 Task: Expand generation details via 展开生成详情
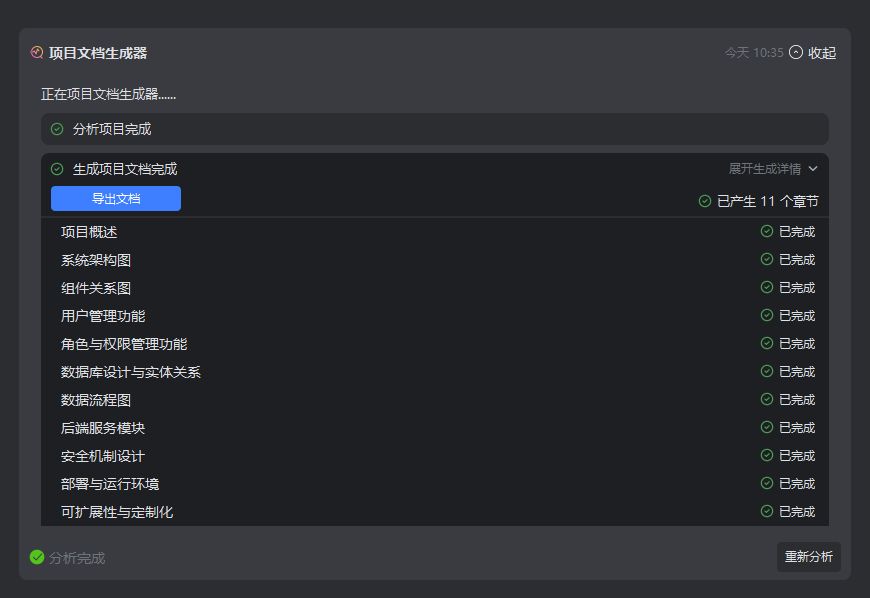[764, 169]
